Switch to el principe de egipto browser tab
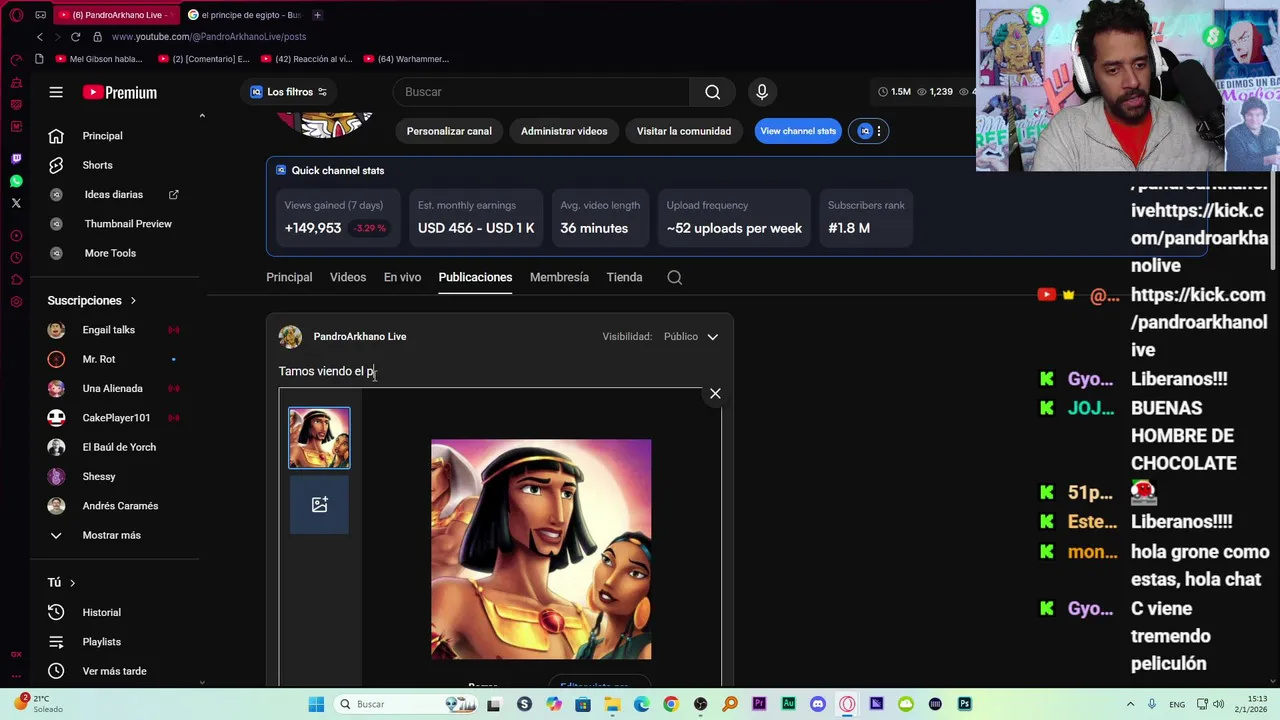Screen dimensions: 1280x720 [244, 15]
